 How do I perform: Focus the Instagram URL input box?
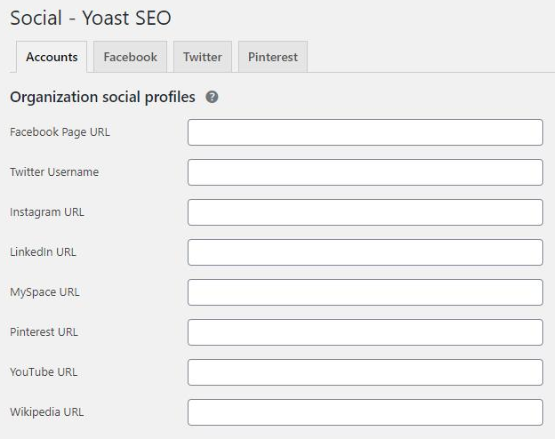(x=365, y=212)
